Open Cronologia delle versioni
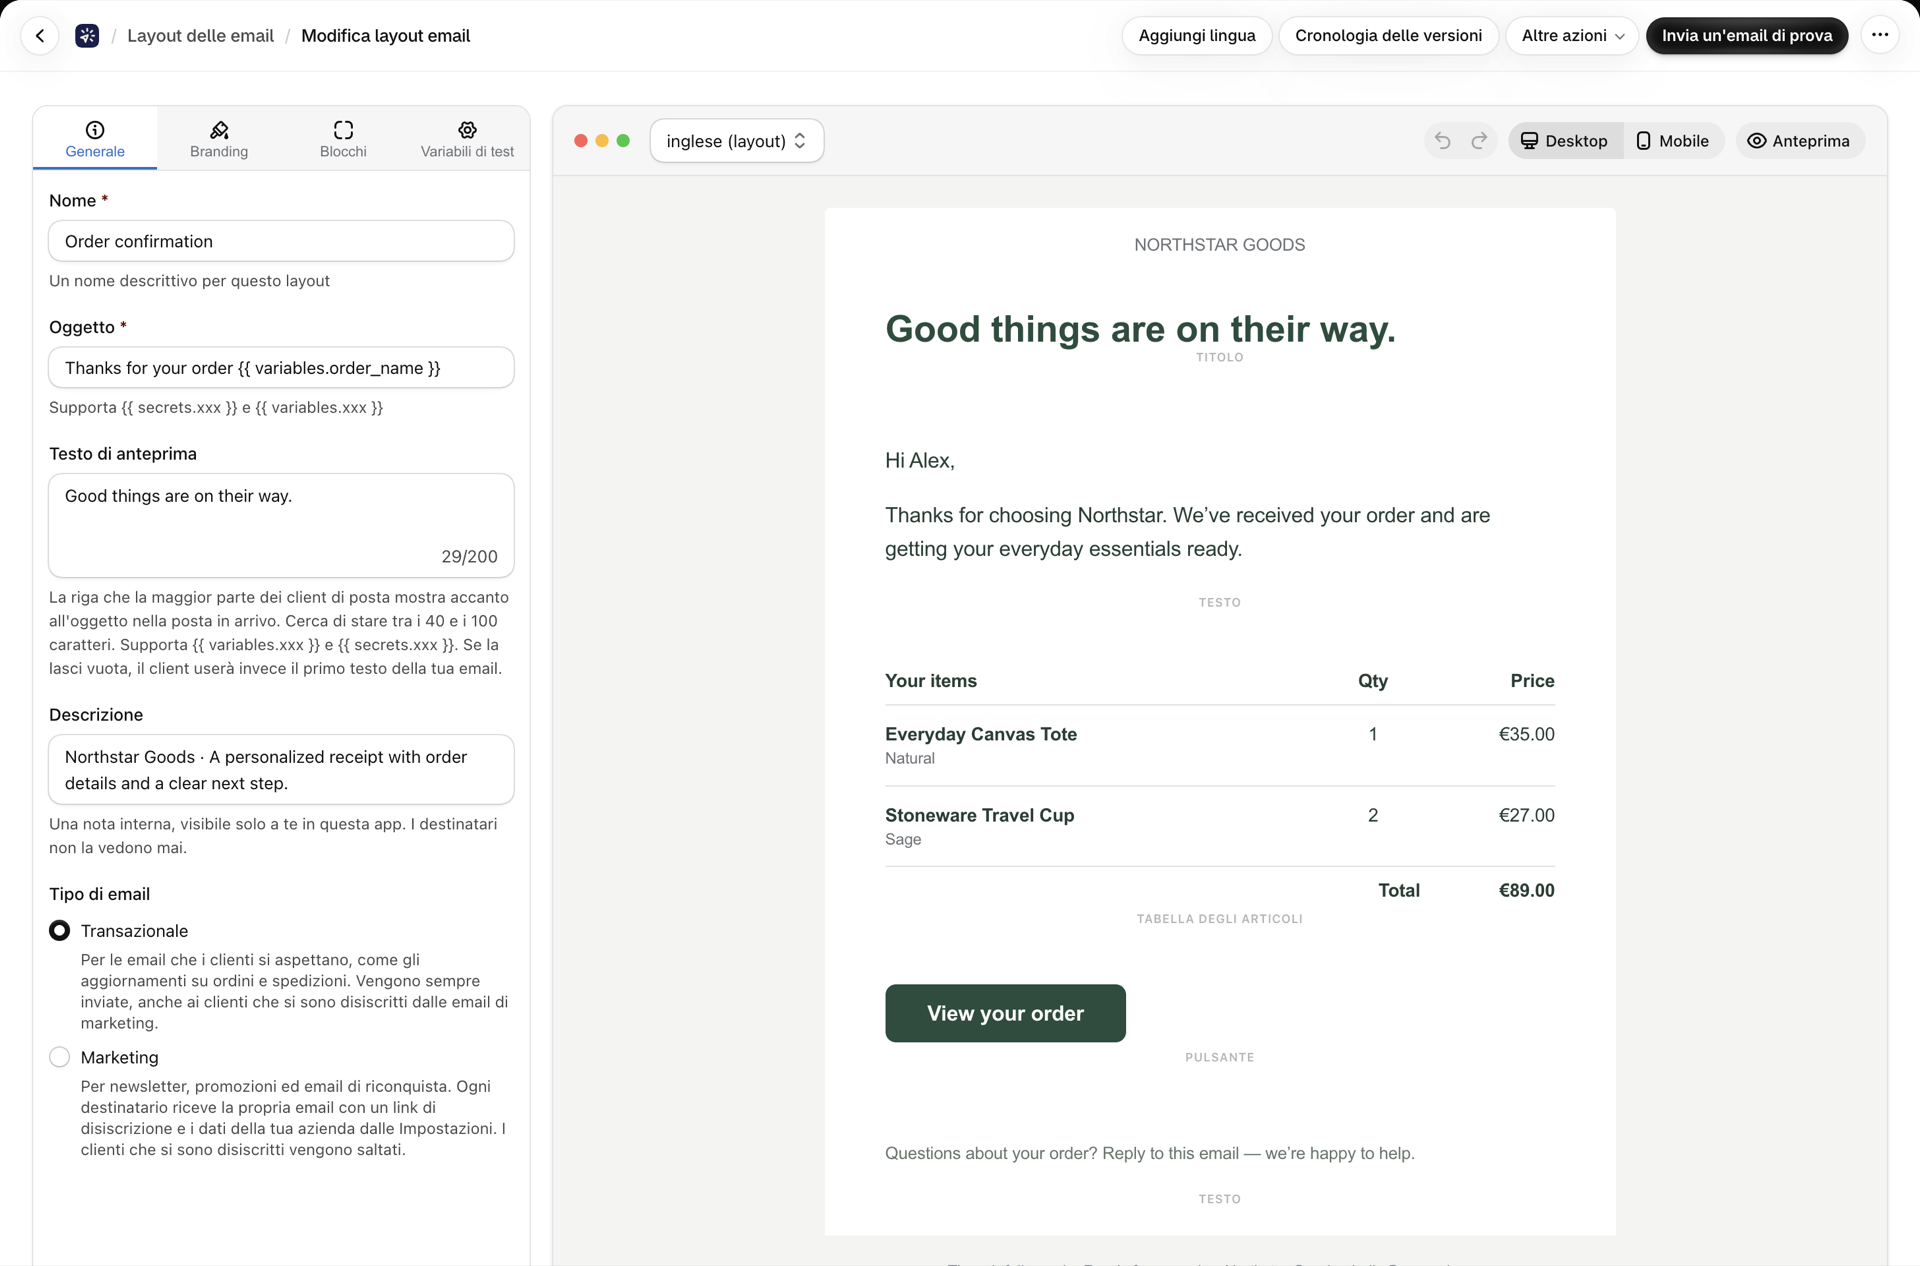Screen dimensions: 1920x1266 coord(1388,36)
